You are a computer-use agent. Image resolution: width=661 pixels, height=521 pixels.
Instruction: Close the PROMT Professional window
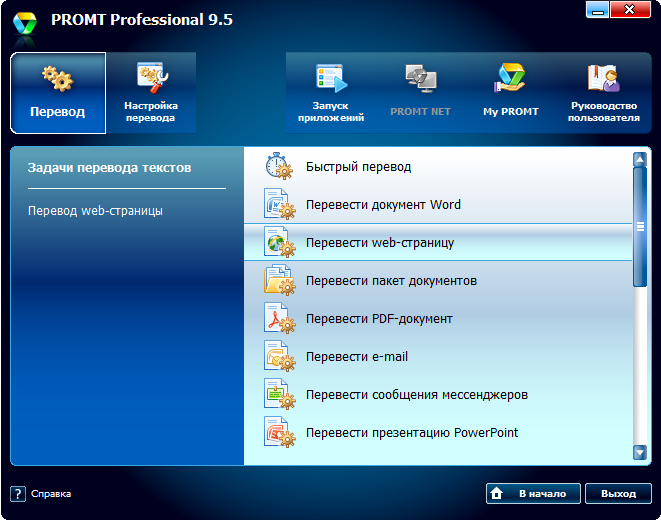coord(630,9)
